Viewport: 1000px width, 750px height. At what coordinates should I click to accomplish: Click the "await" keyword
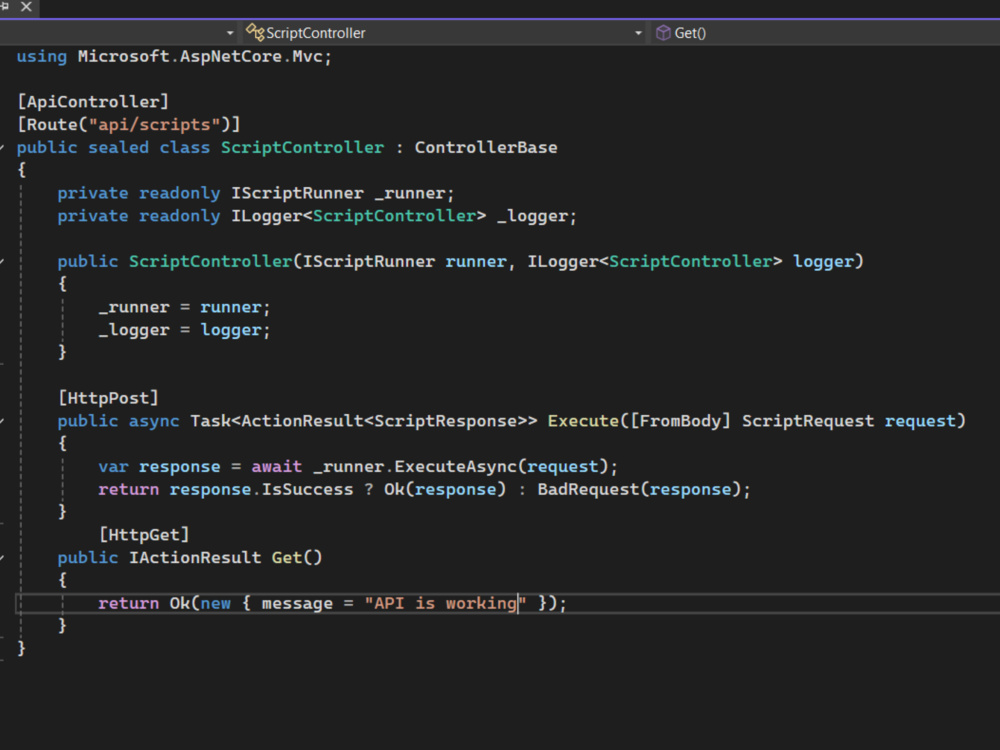(x=276, y=467)
